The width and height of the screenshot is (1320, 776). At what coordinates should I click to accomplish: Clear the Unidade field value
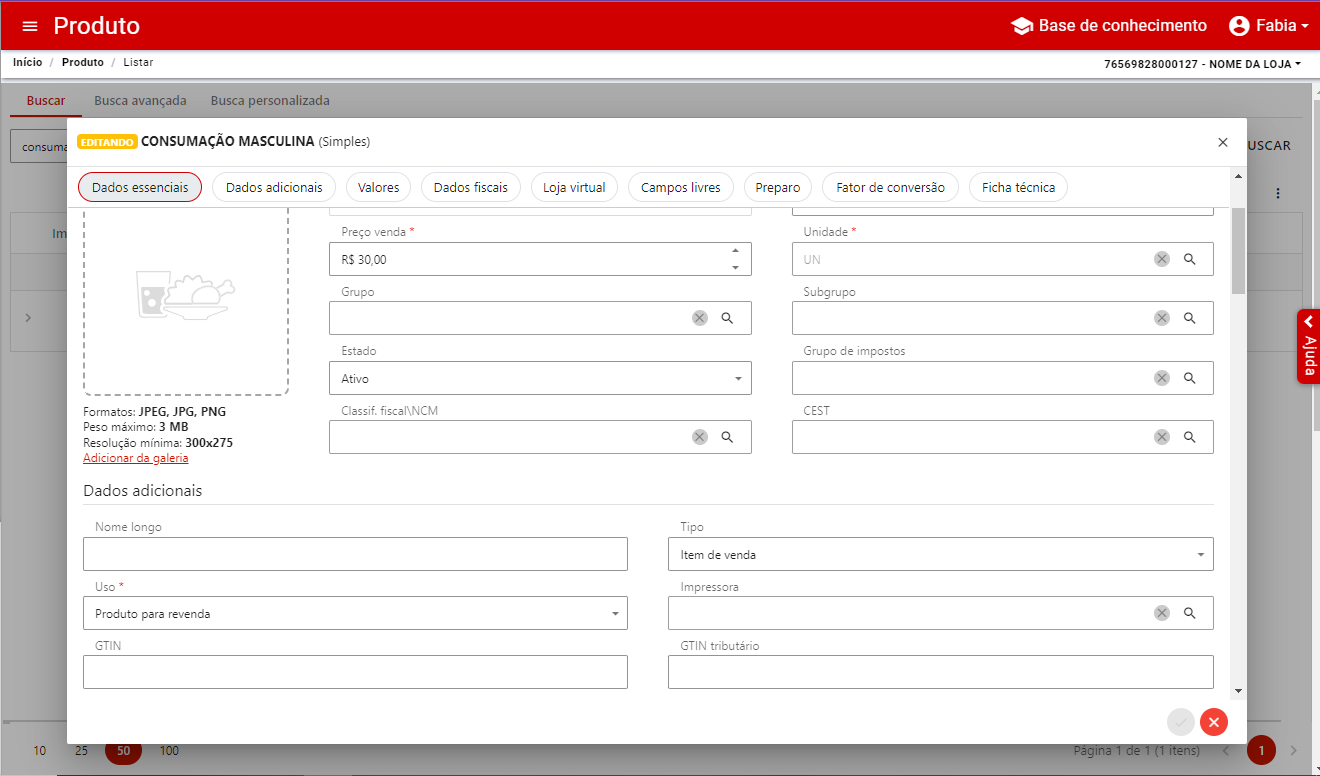[1161, 259]
